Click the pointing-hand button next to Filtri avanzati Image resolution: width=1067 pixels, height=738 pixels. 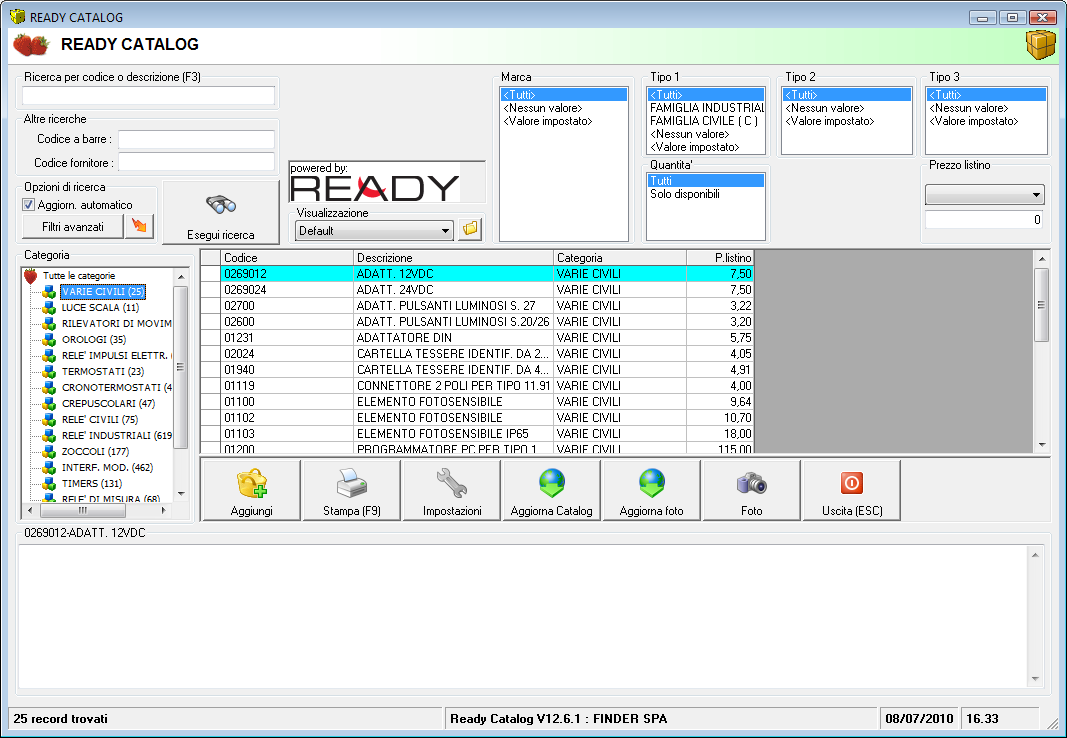click(139, 224)
